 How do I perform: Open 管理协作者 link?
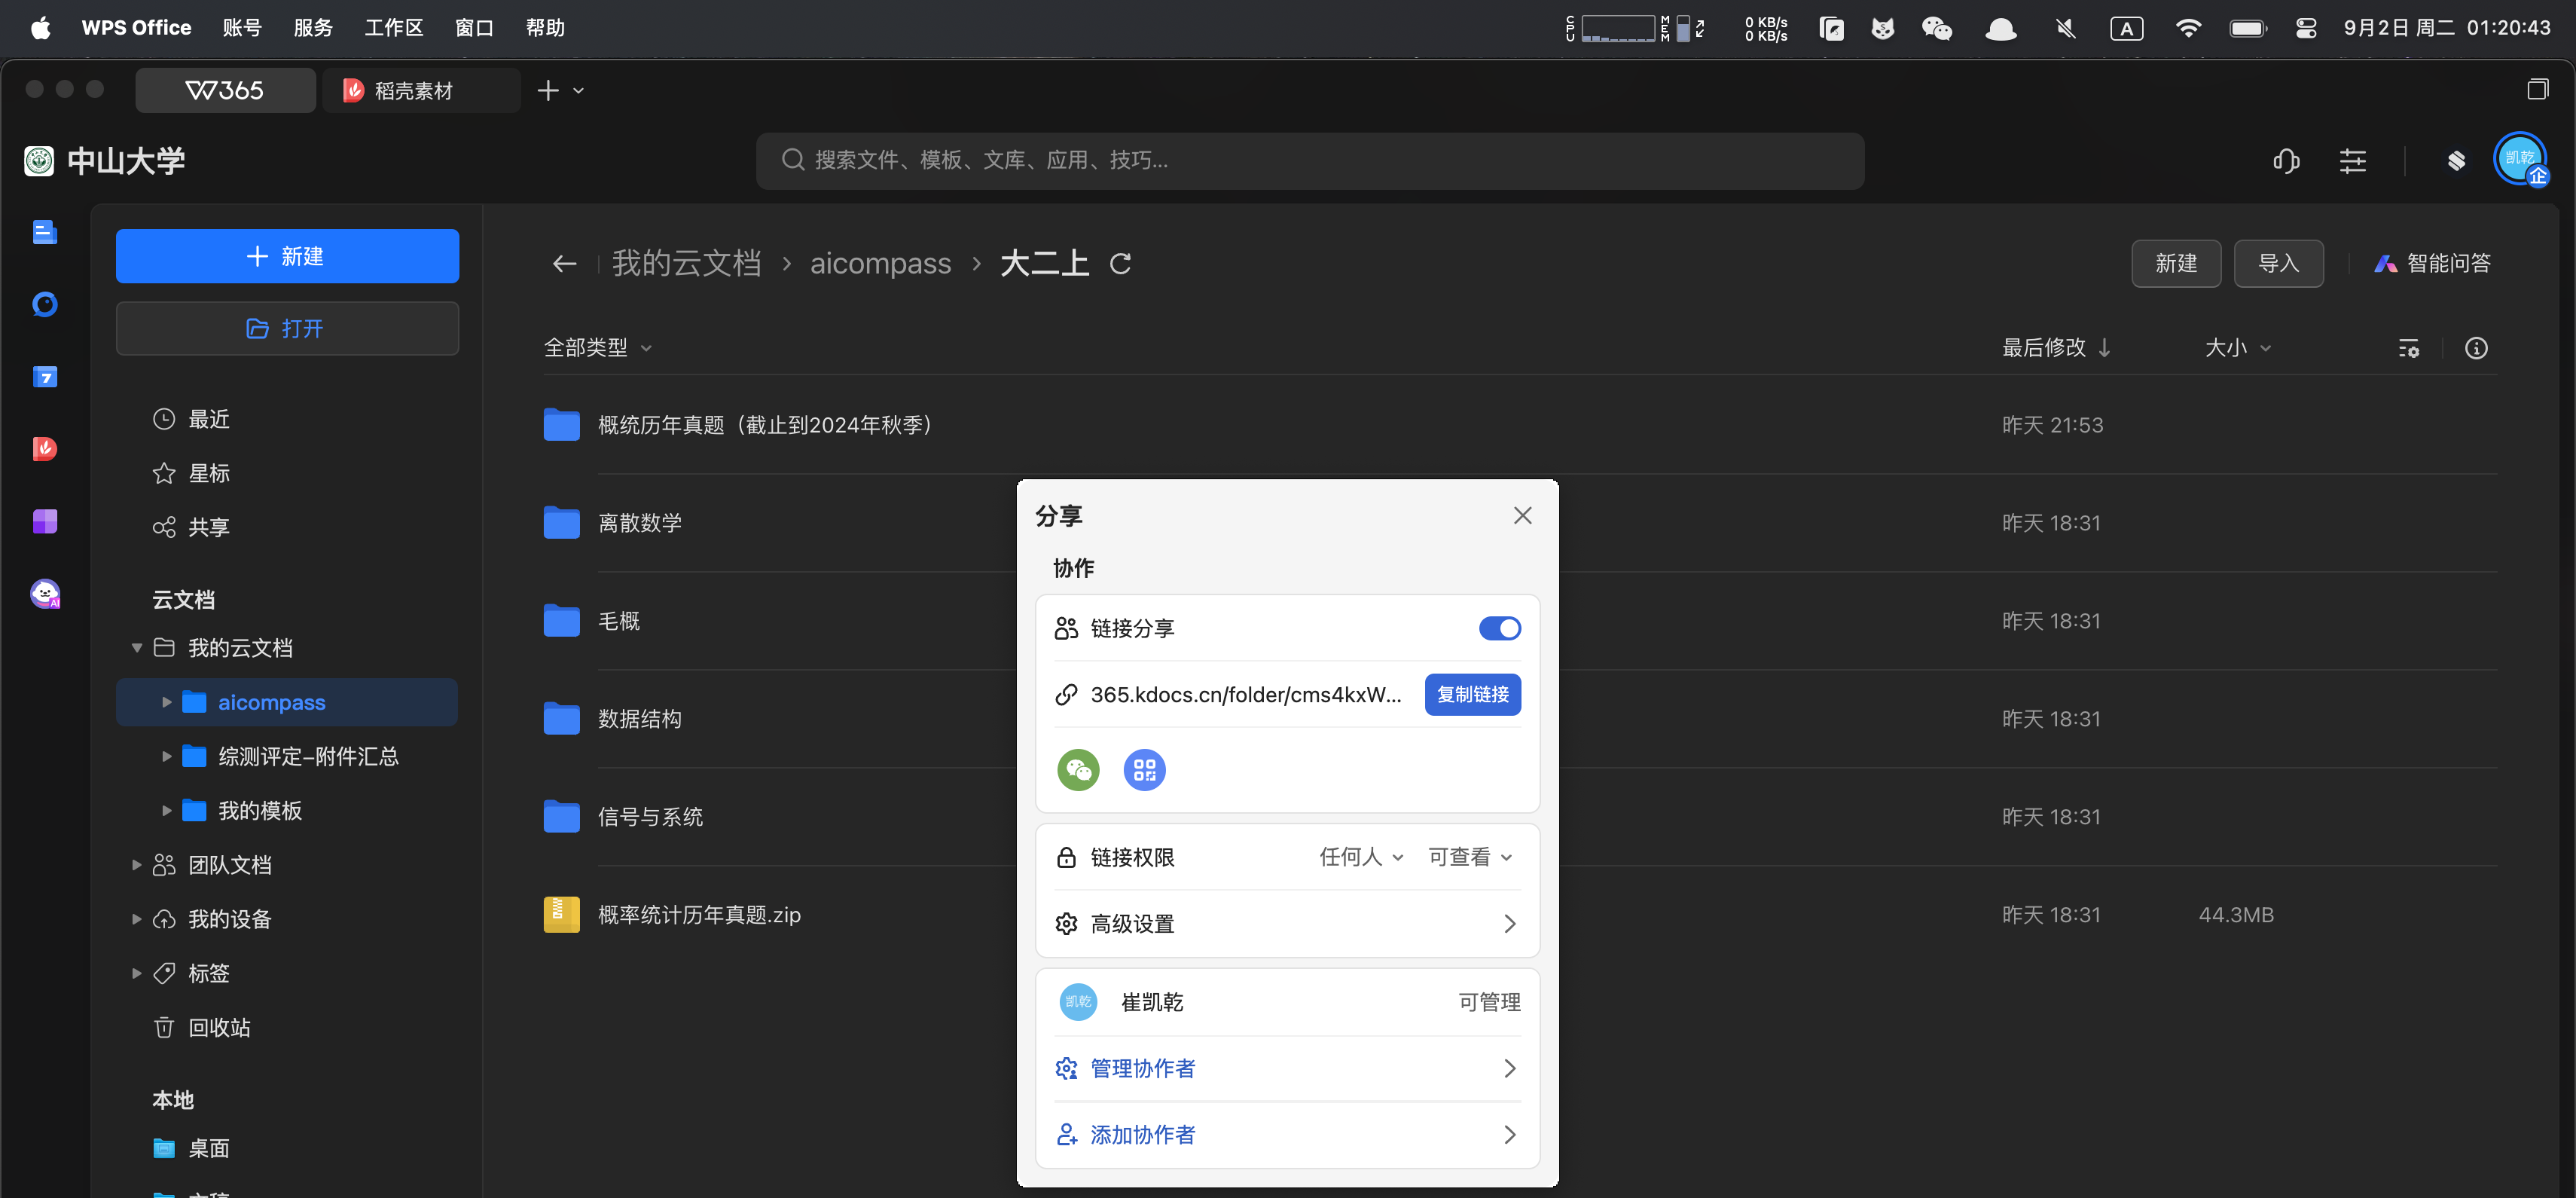(x=1287, y=1068)
